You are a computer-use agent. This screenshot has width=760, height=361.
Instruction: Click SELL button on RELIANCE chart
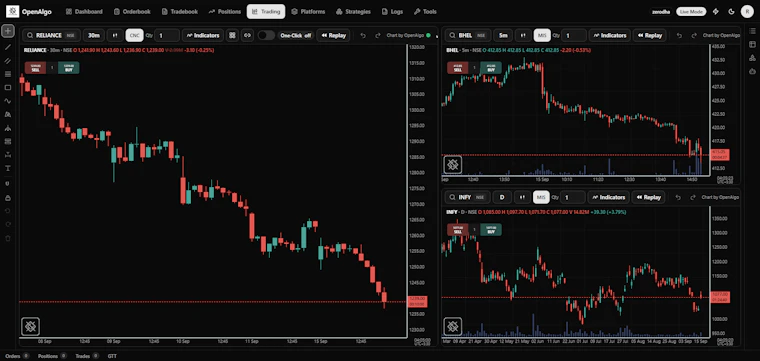[x=35, y=68]
